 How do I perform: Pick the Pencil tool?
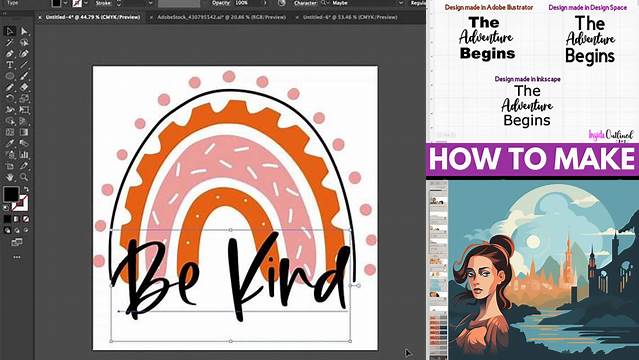point(10,87)
